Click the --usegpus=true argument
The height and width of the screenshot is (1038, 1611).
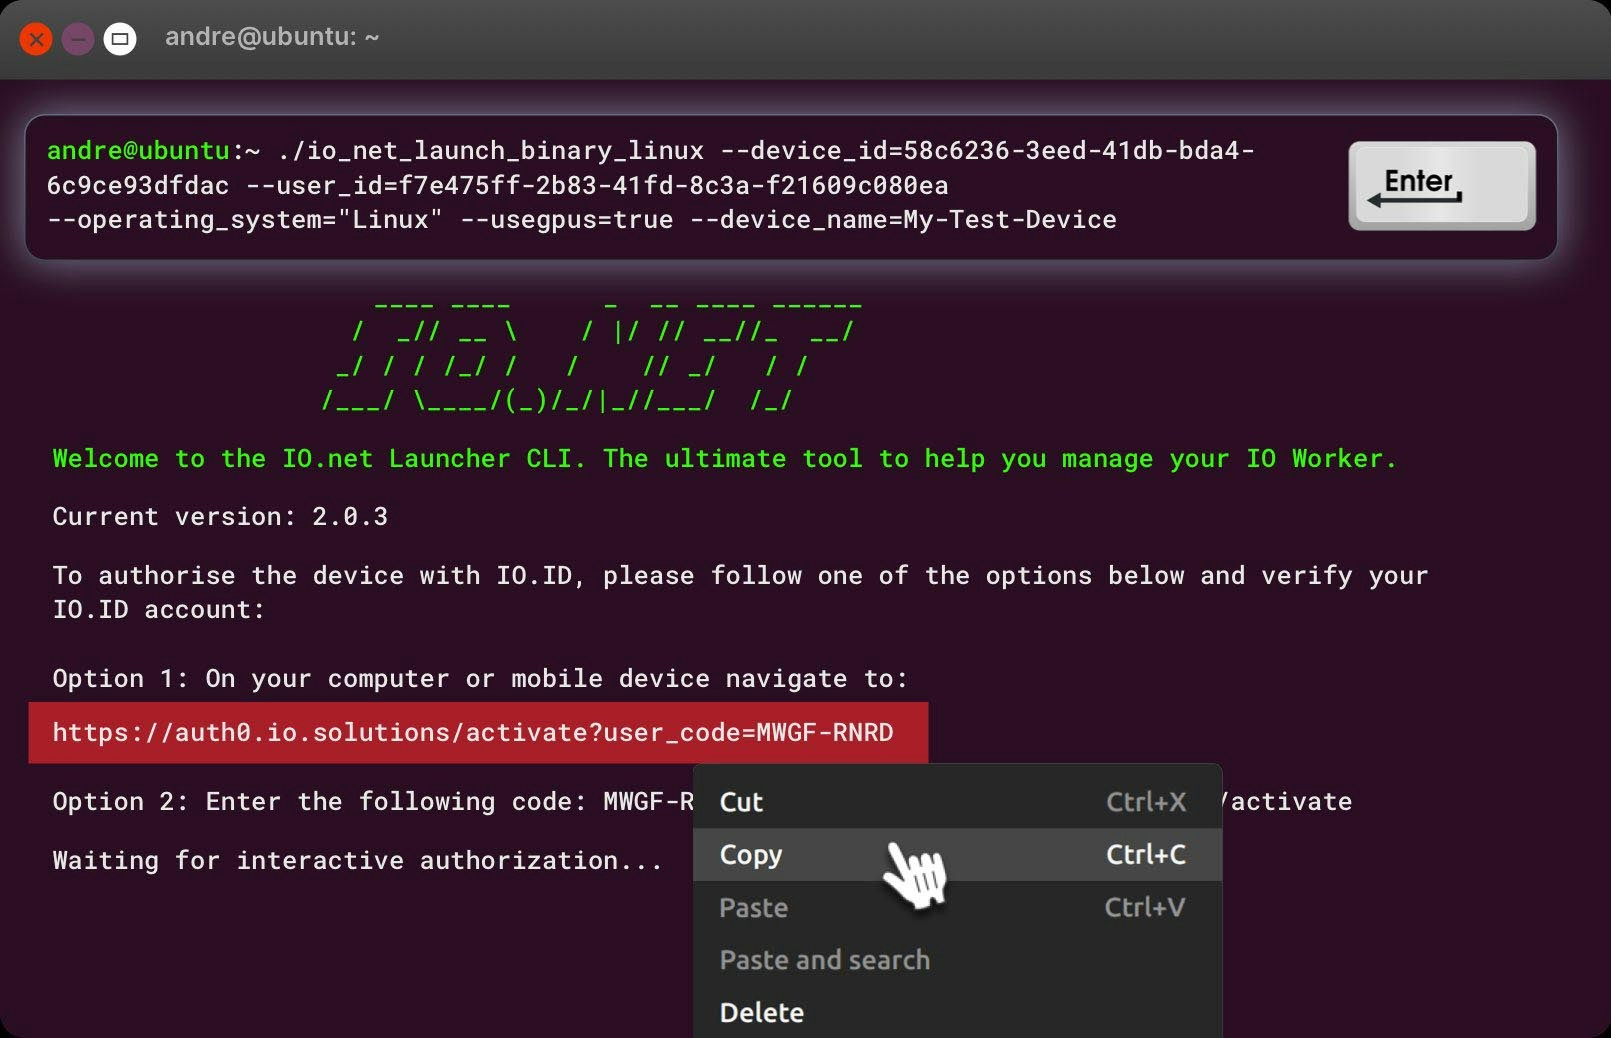tap(567, 220)
